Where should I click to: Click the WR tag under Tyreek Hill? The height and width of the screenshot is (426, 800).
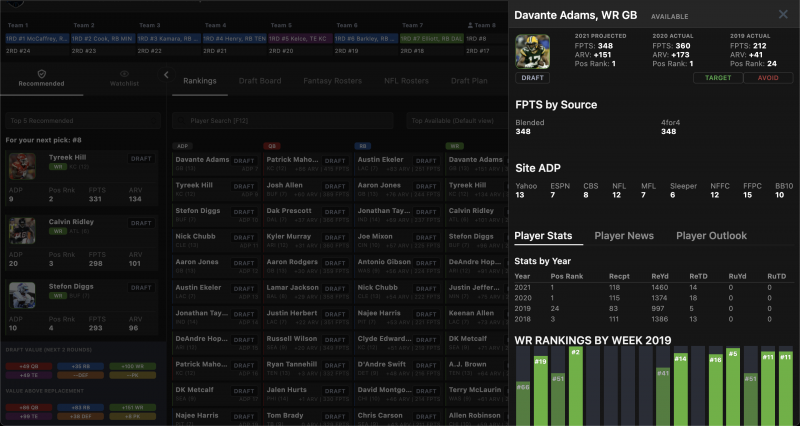[x=58, y=167]
